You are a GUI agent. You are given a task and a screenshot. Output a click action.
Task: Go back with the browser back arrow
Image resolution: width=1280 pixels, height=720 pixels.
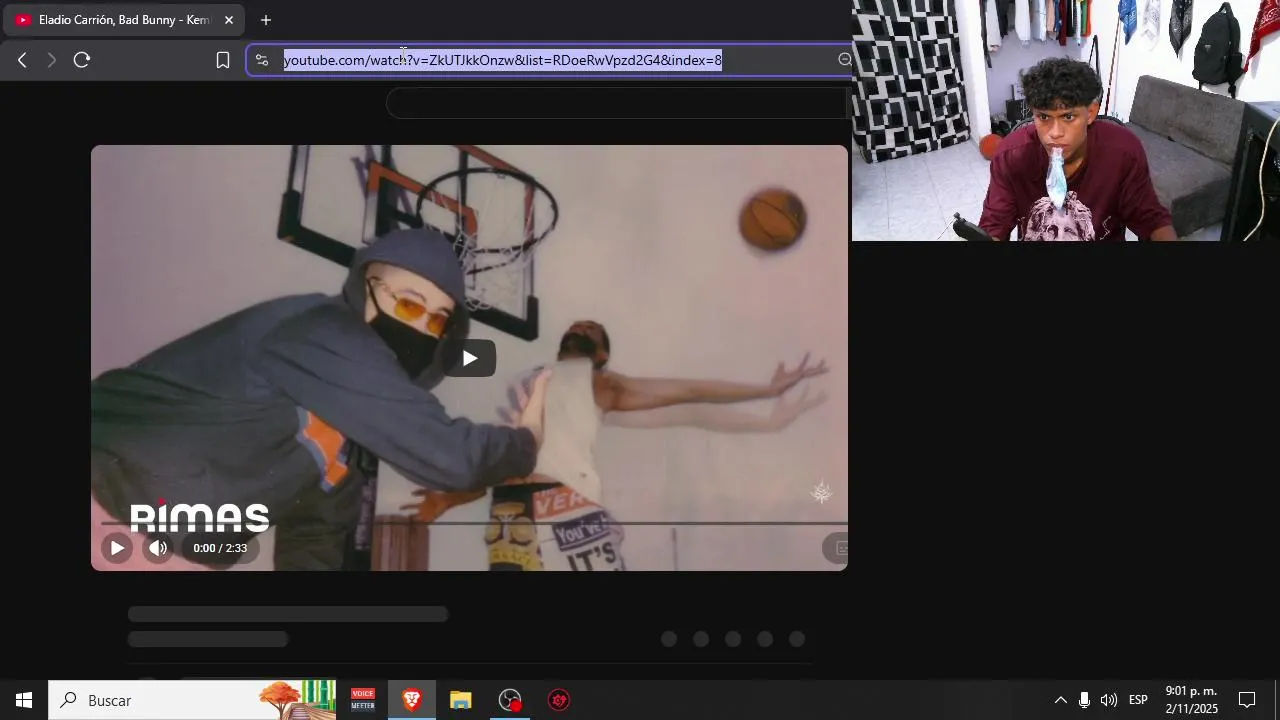tap(22, 60)
